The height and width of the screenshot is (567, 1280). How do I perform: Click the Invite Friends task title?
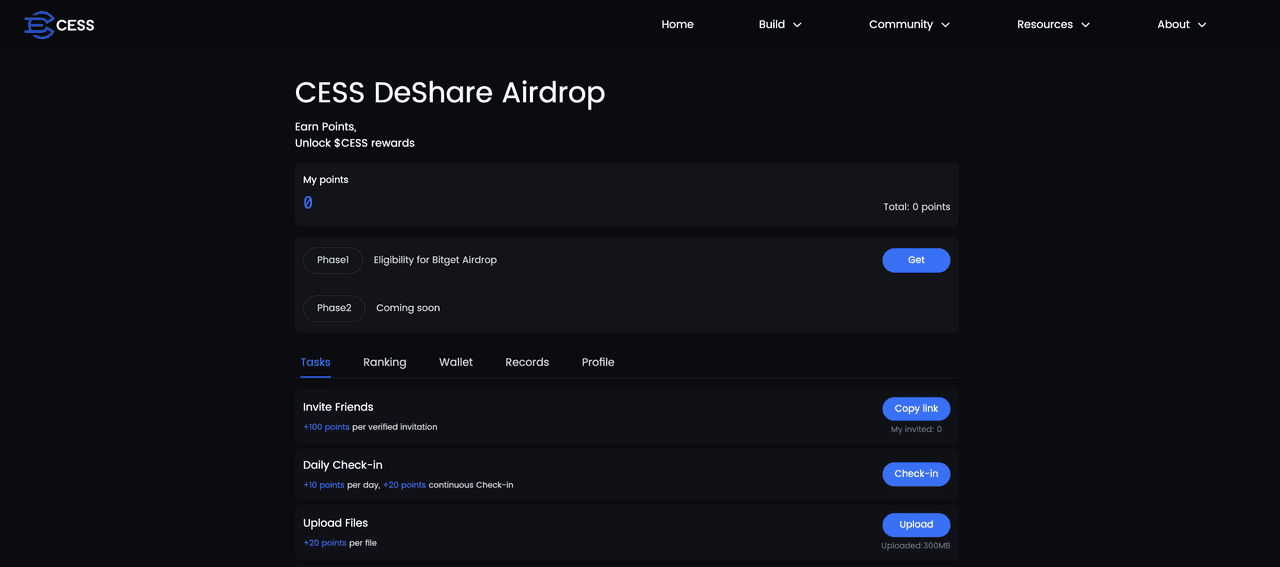click(338, 407)
